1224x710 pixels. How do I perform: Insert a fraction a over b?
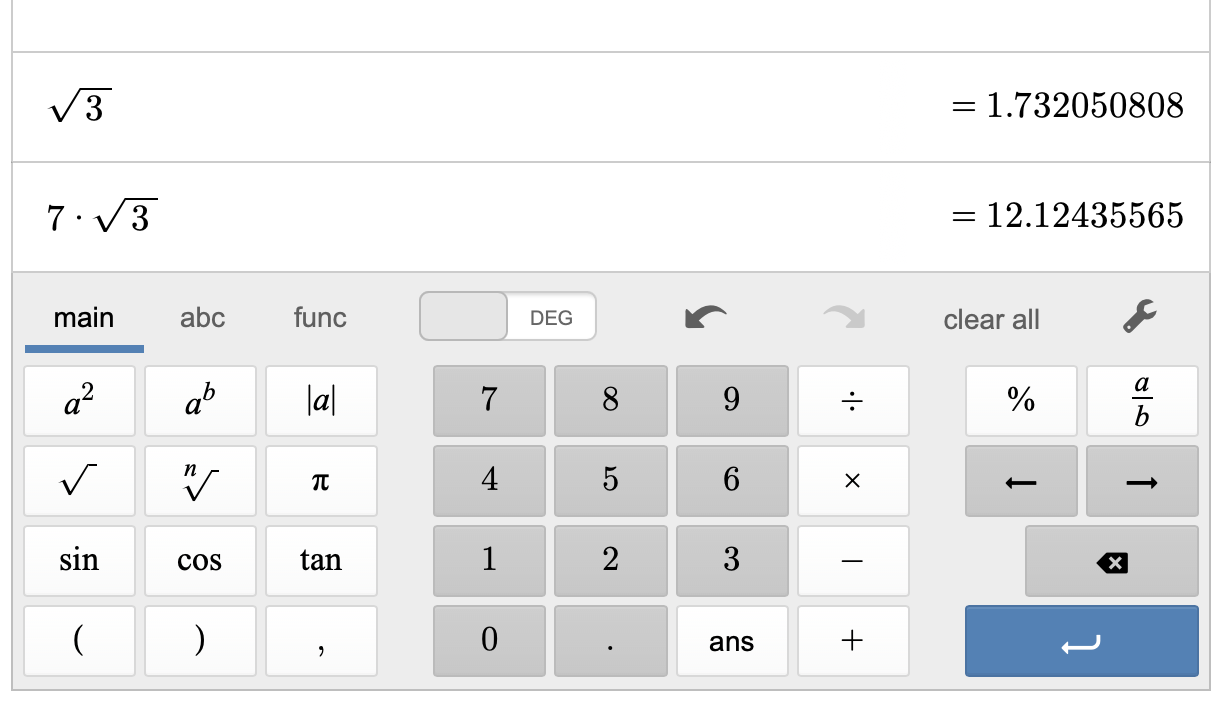1141,401
